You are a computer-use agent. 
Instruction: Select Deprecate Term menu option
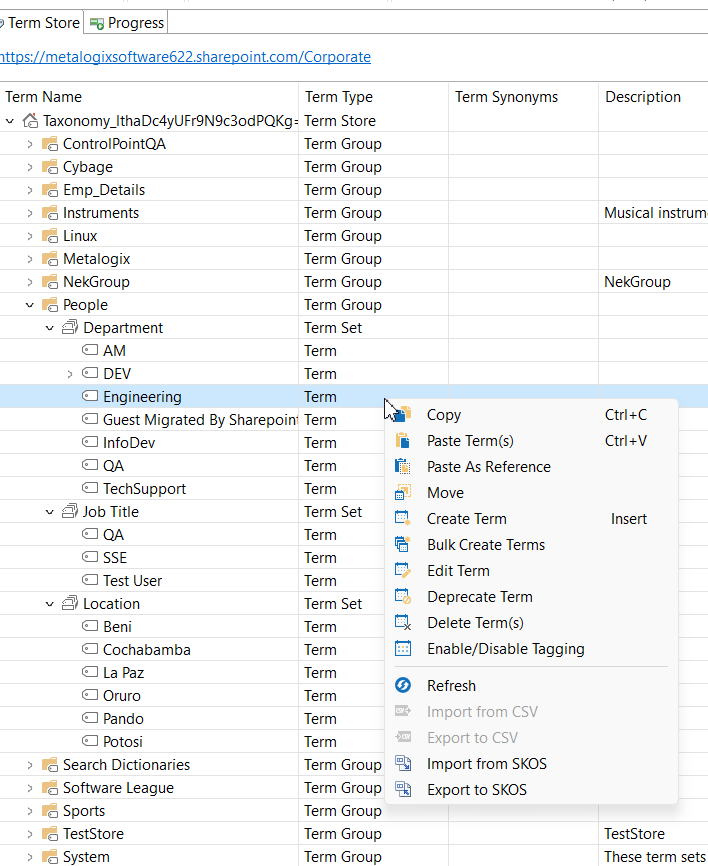[x=479, y=597]
